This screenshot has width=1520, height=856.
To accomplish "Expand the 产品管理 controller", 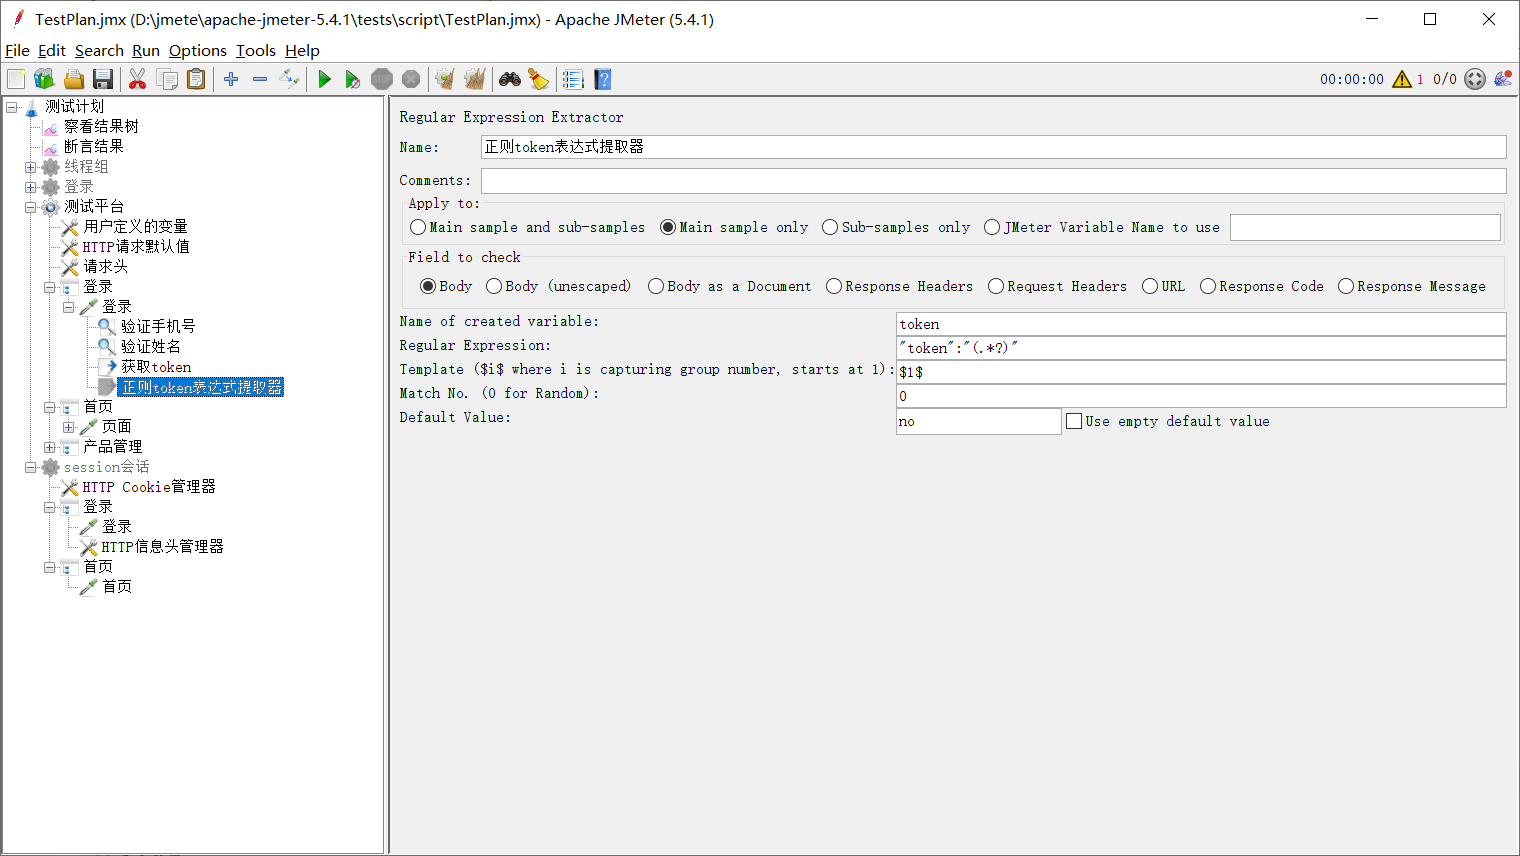I will click(x=50, y=447).
